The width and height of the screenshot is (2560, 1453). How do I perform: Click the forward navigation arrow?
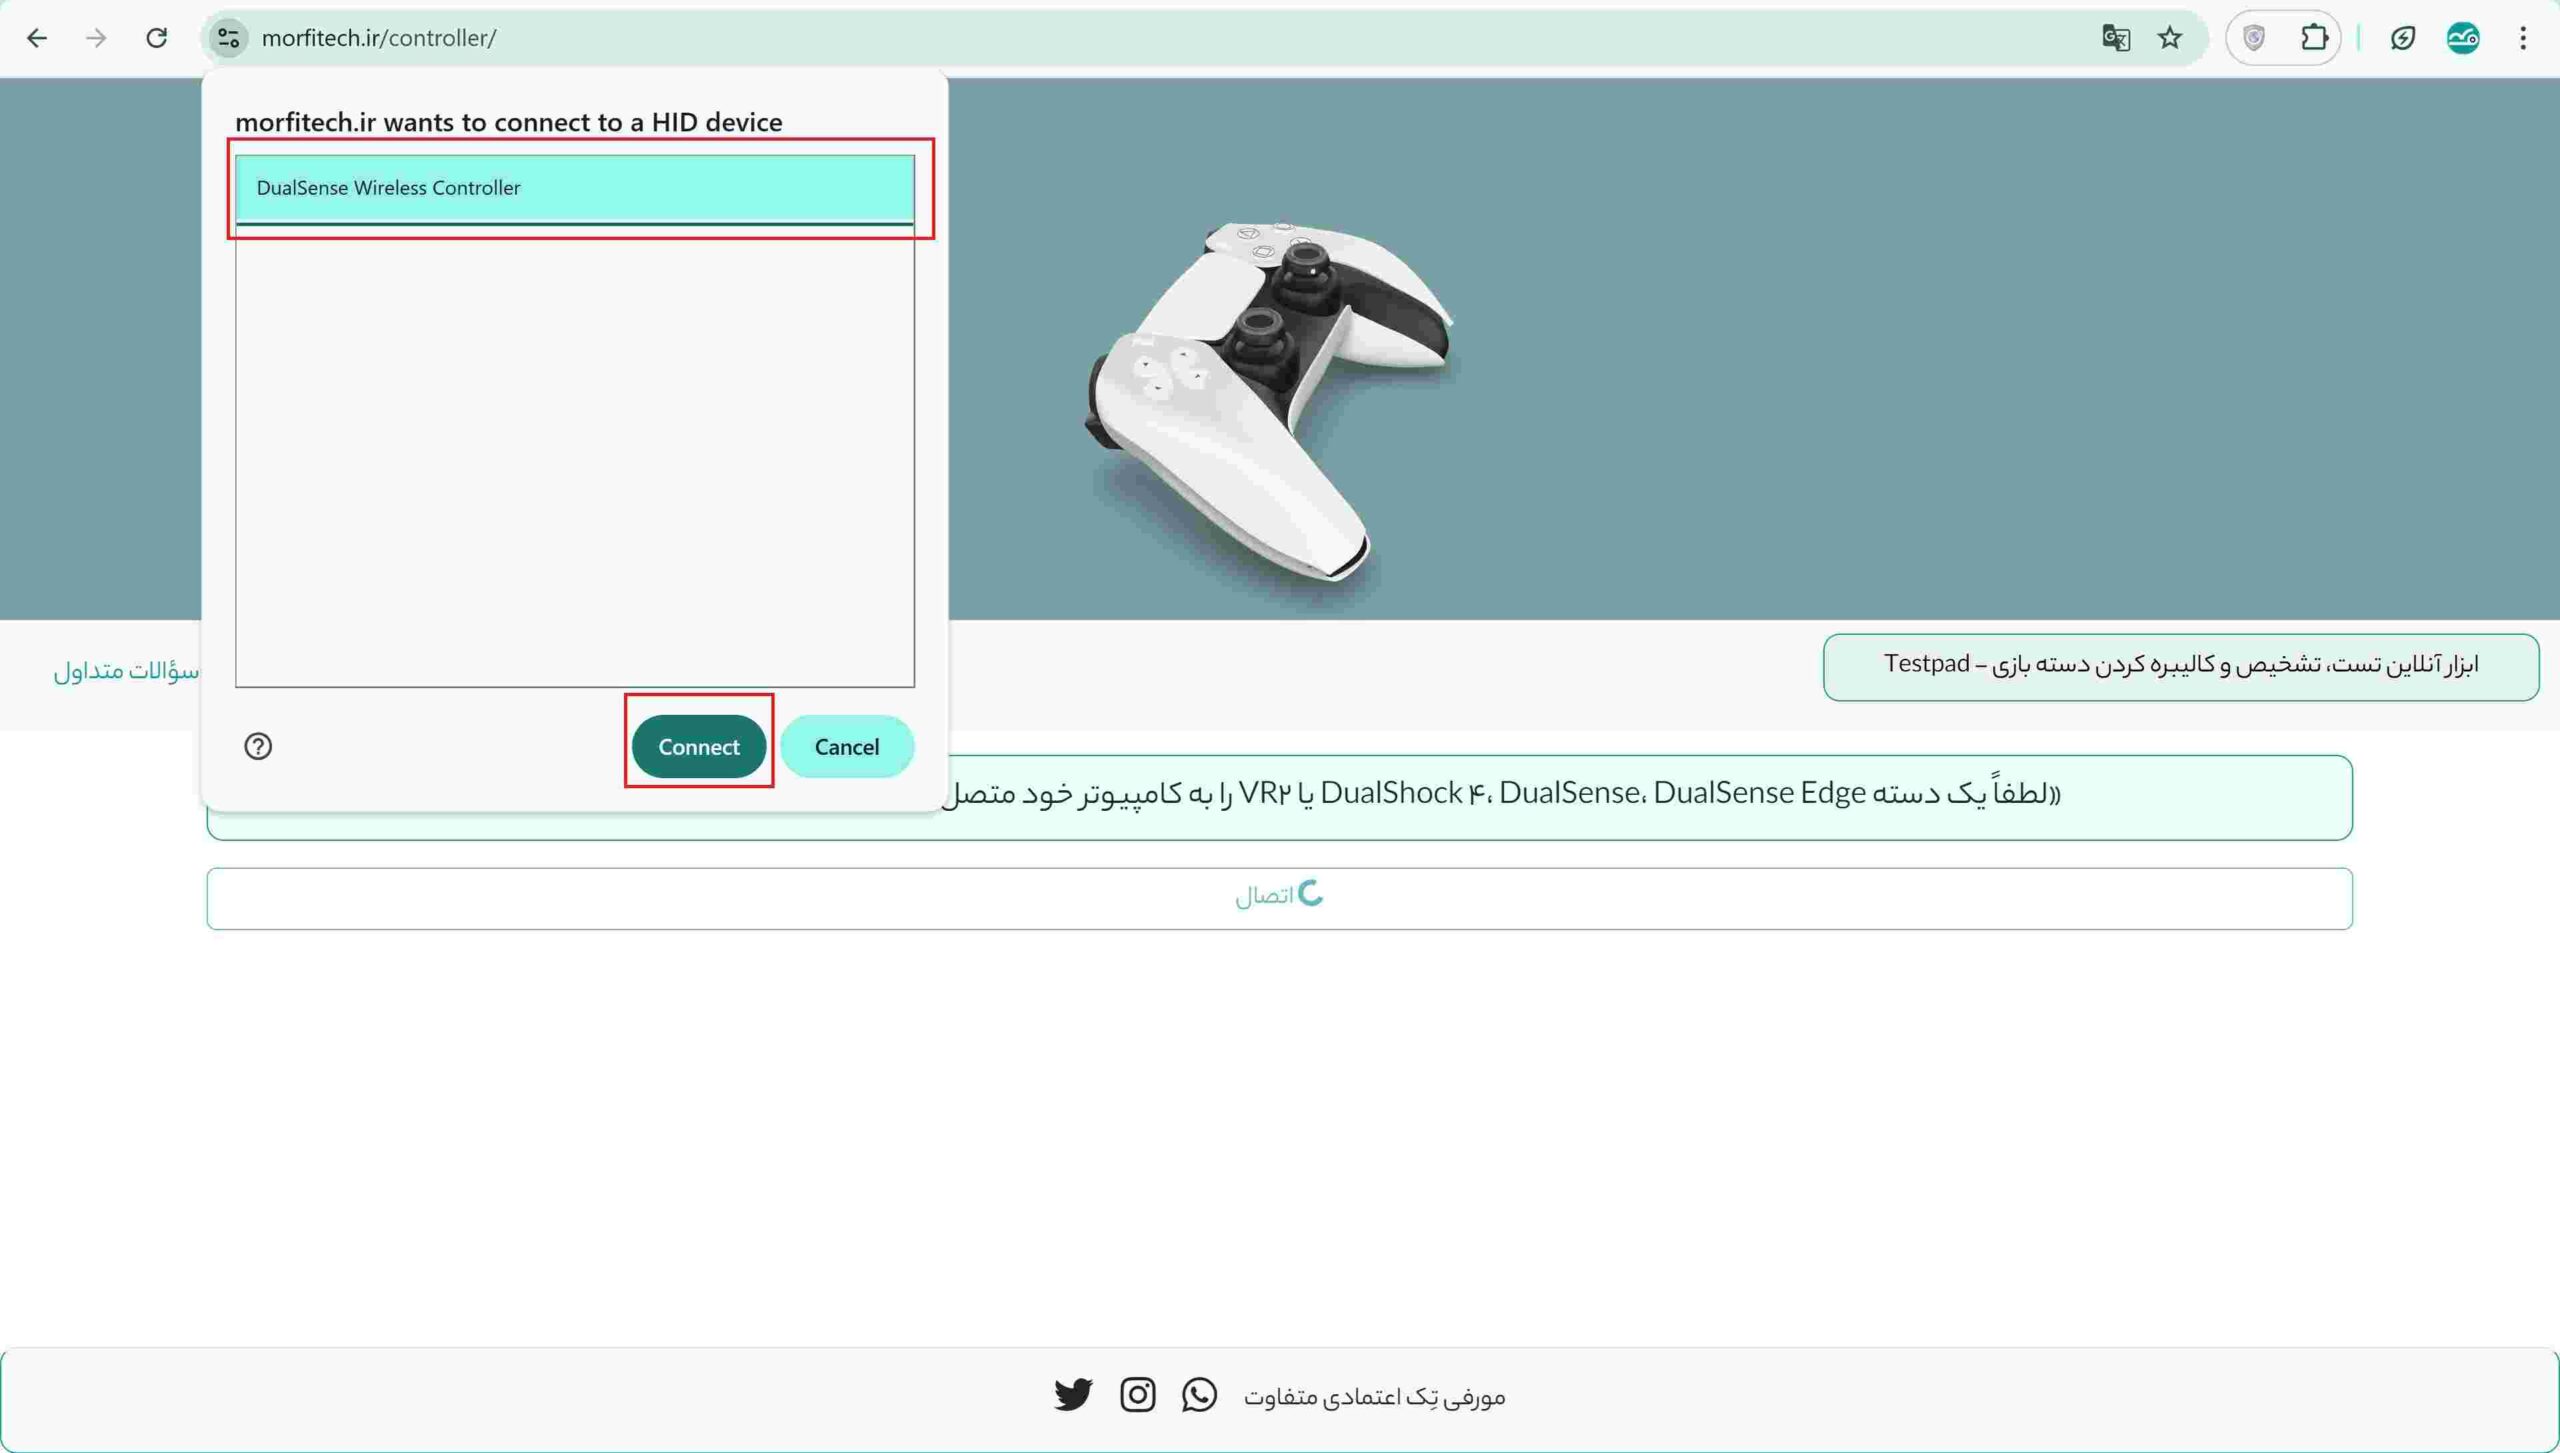(97, 38)
